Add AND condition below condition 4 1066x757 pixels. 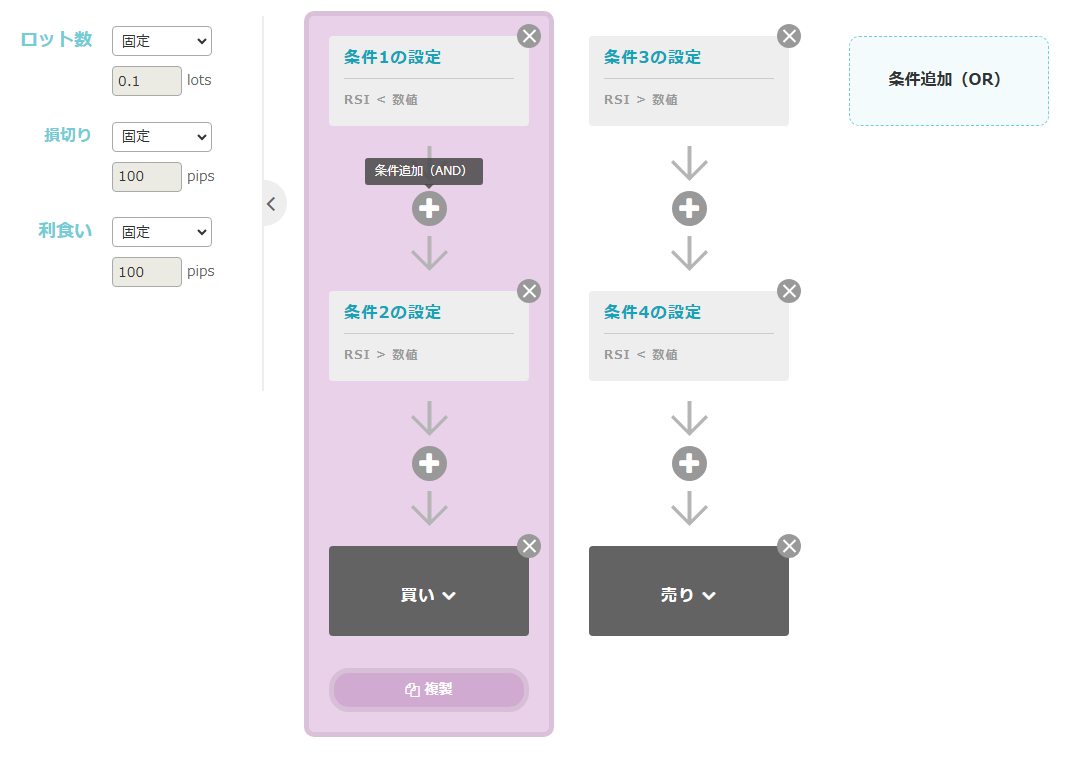689,463
